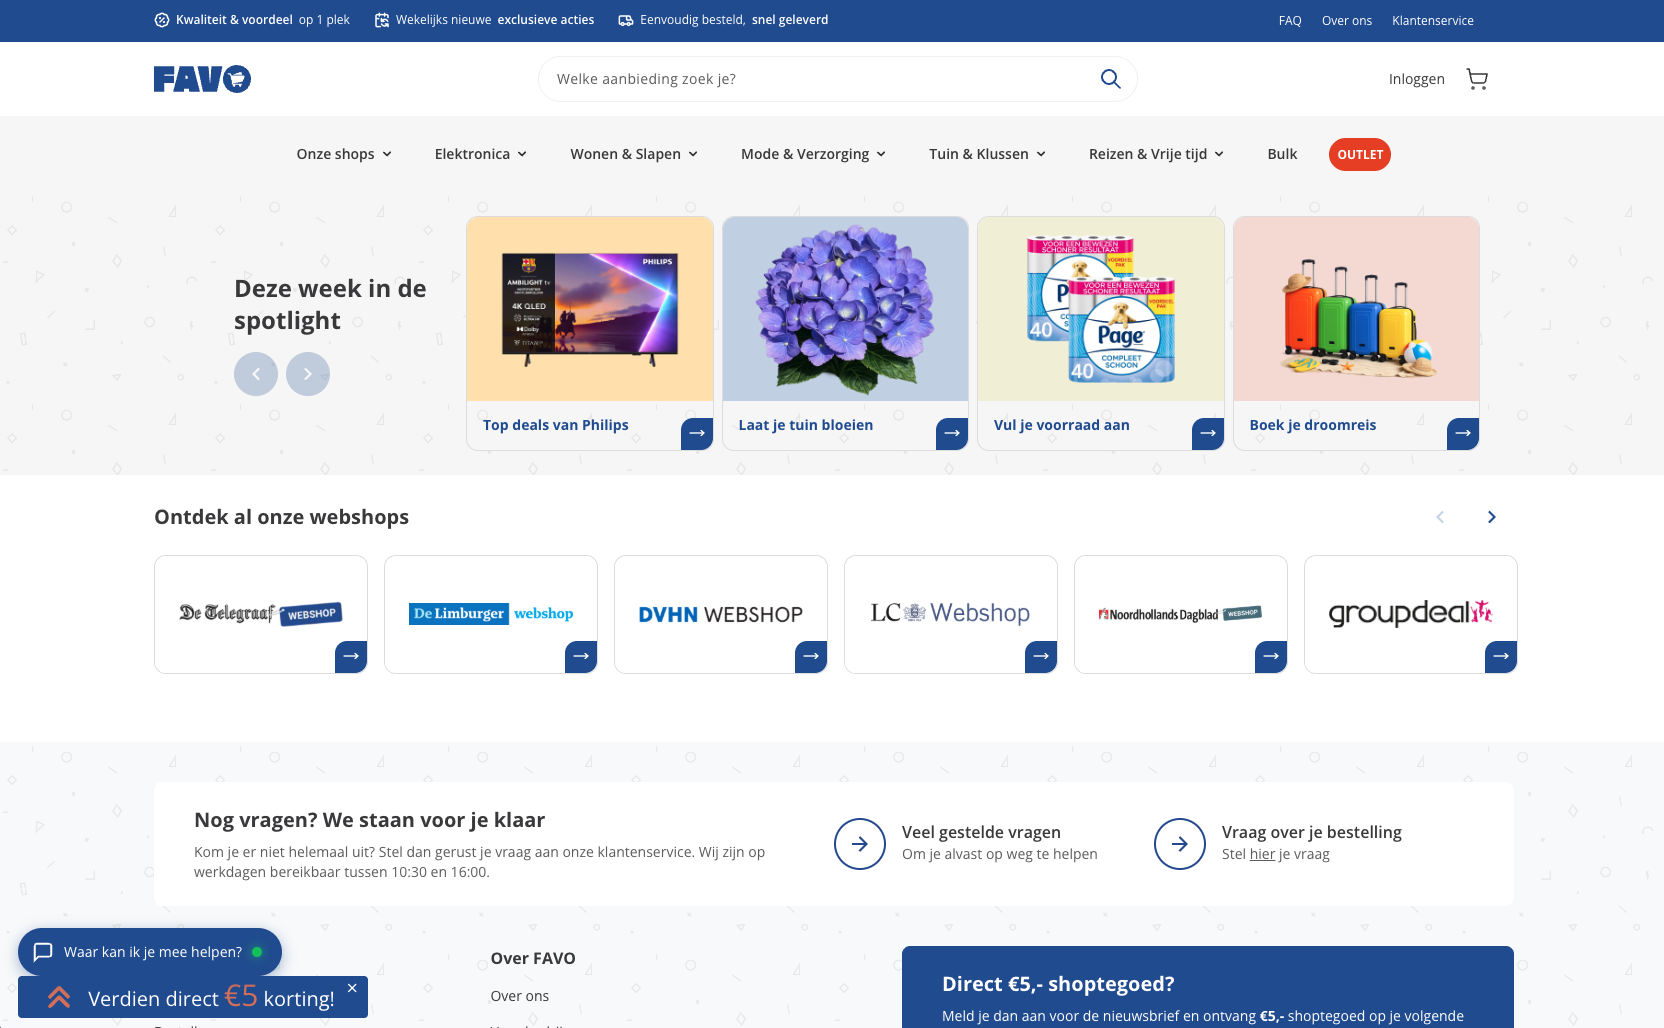1664x1028 pixels.
Task: Show next webshops with right chevron
Action: click(1492, 517)
